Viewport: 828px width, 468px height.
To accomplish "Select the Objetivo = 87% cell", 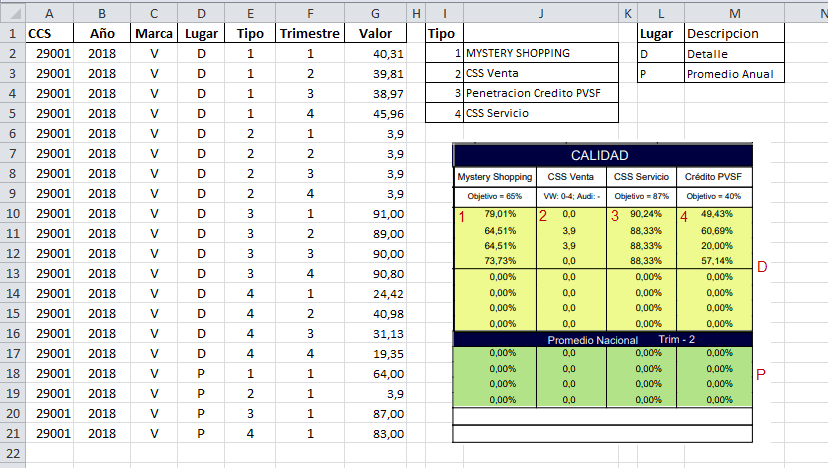I will 641,195.
